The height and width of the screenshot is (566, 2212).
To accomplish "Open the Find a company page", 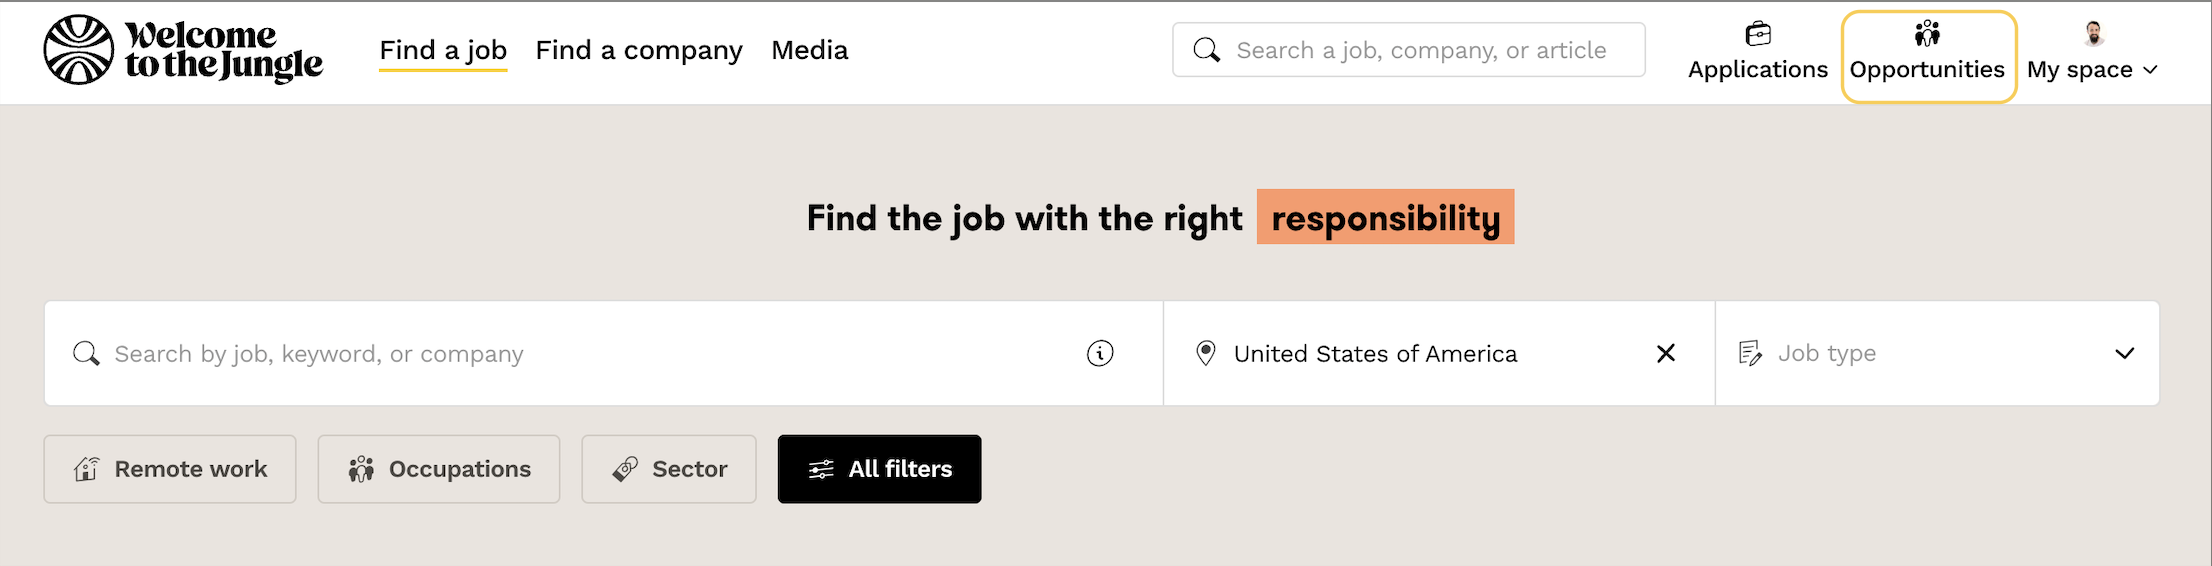I will coord(639,50).
